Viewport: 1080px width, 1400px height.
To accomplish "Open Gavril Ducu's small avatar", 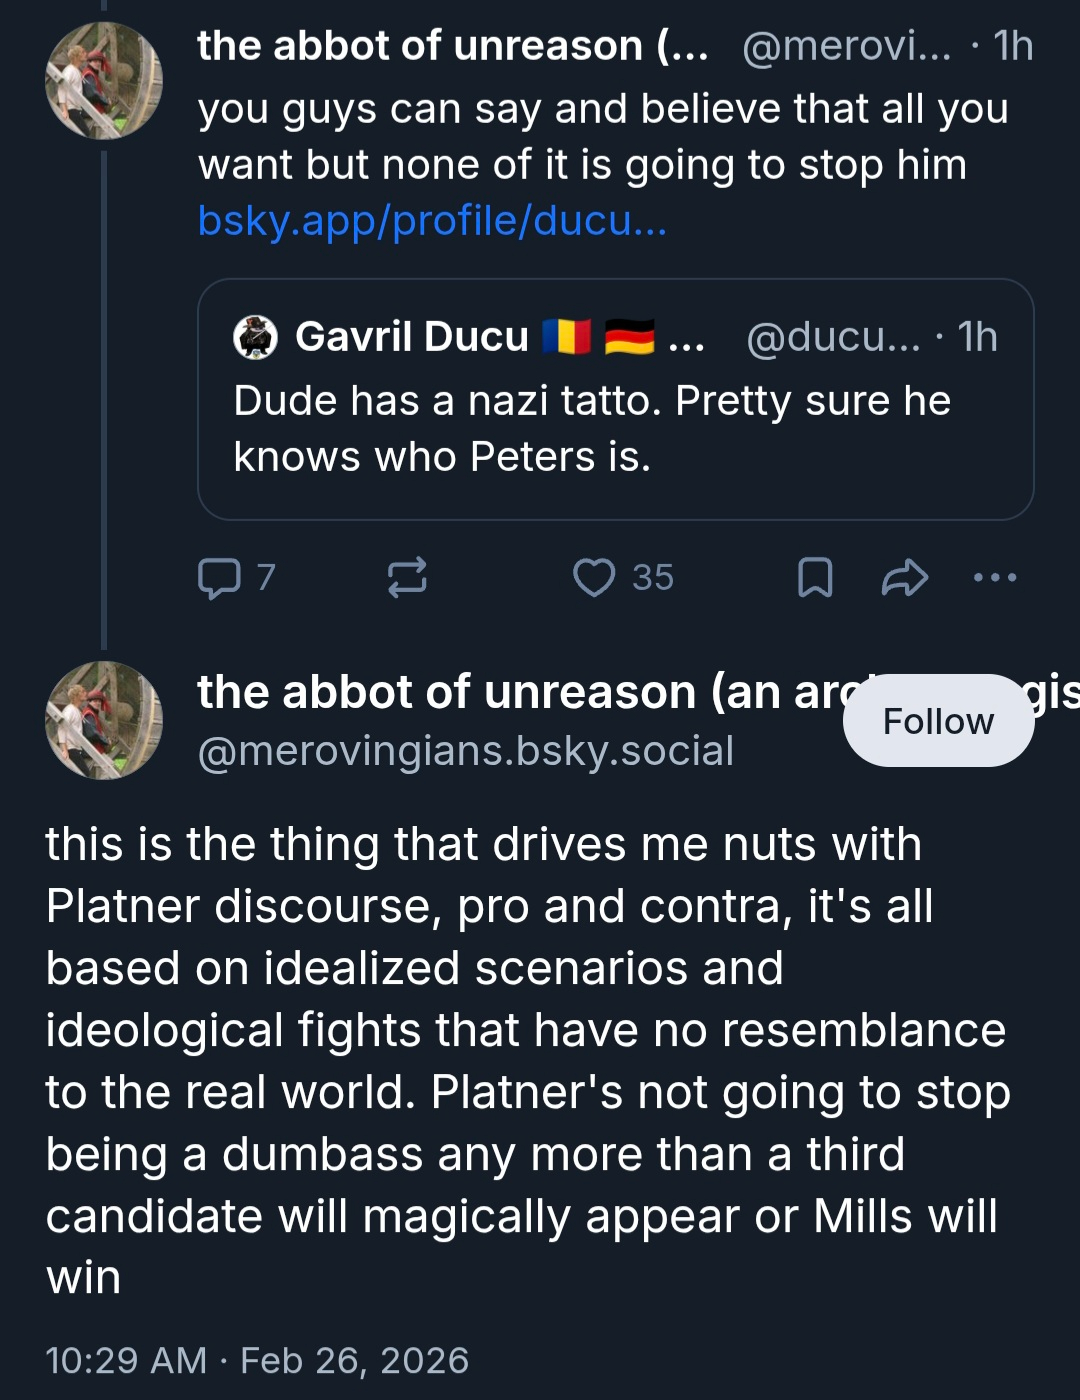I will click(x=255, y=337).
